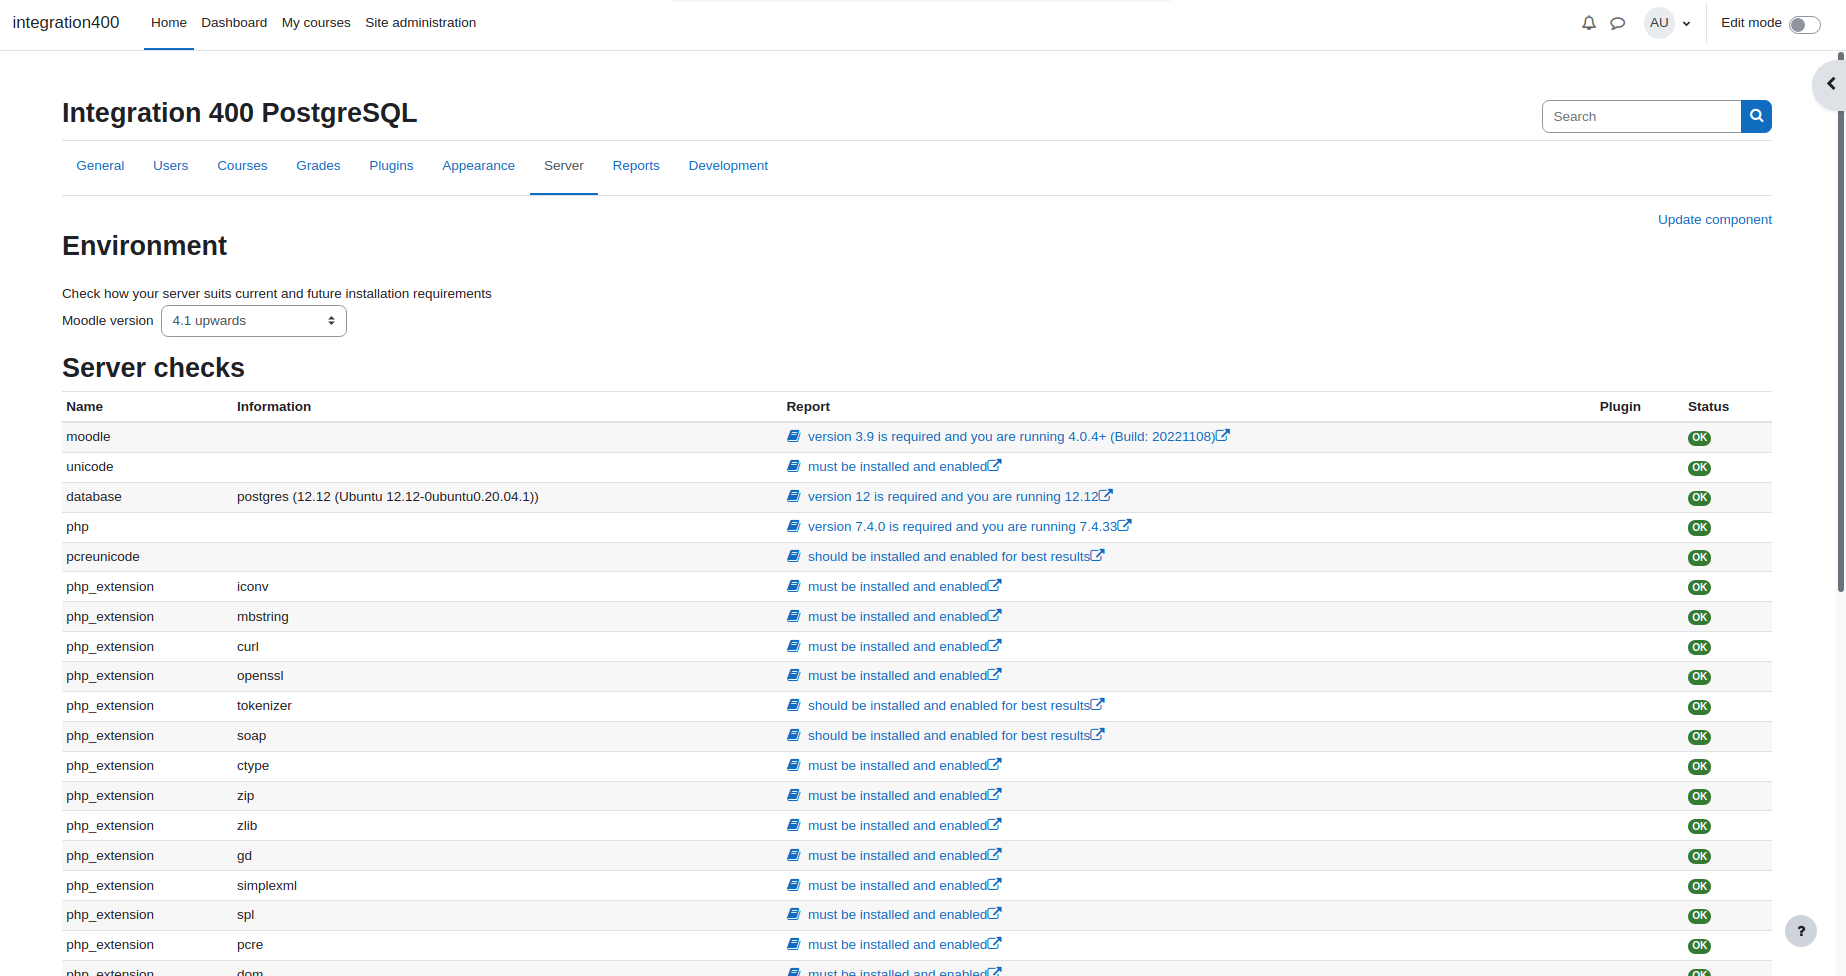Click the Plugin column header

tap(1620, 407)
